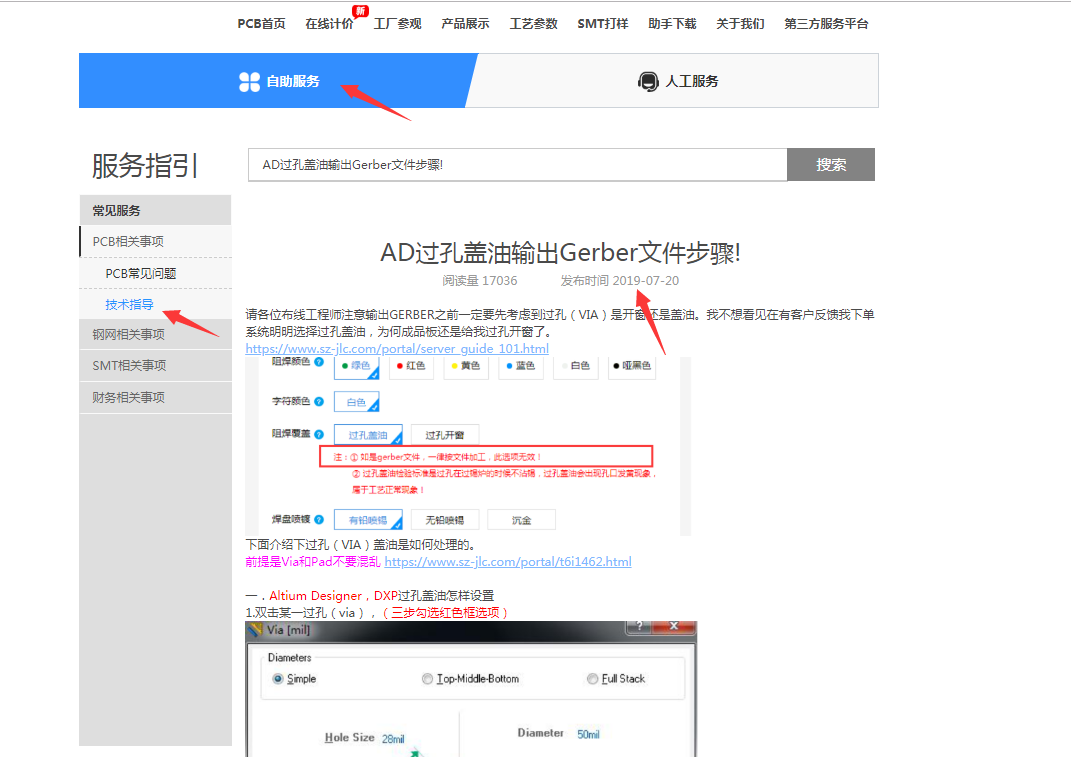
Task: Click help icon next to 阻焊颜色
Action: click(x=319, y=362)
